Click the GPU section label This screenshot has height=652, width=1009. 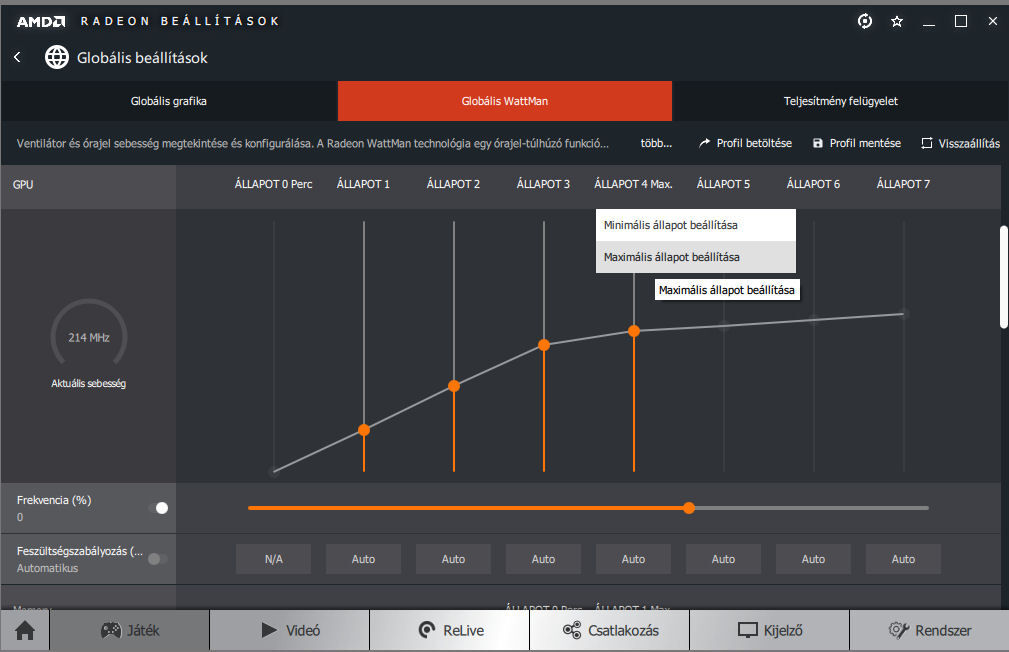pos(23,185)
